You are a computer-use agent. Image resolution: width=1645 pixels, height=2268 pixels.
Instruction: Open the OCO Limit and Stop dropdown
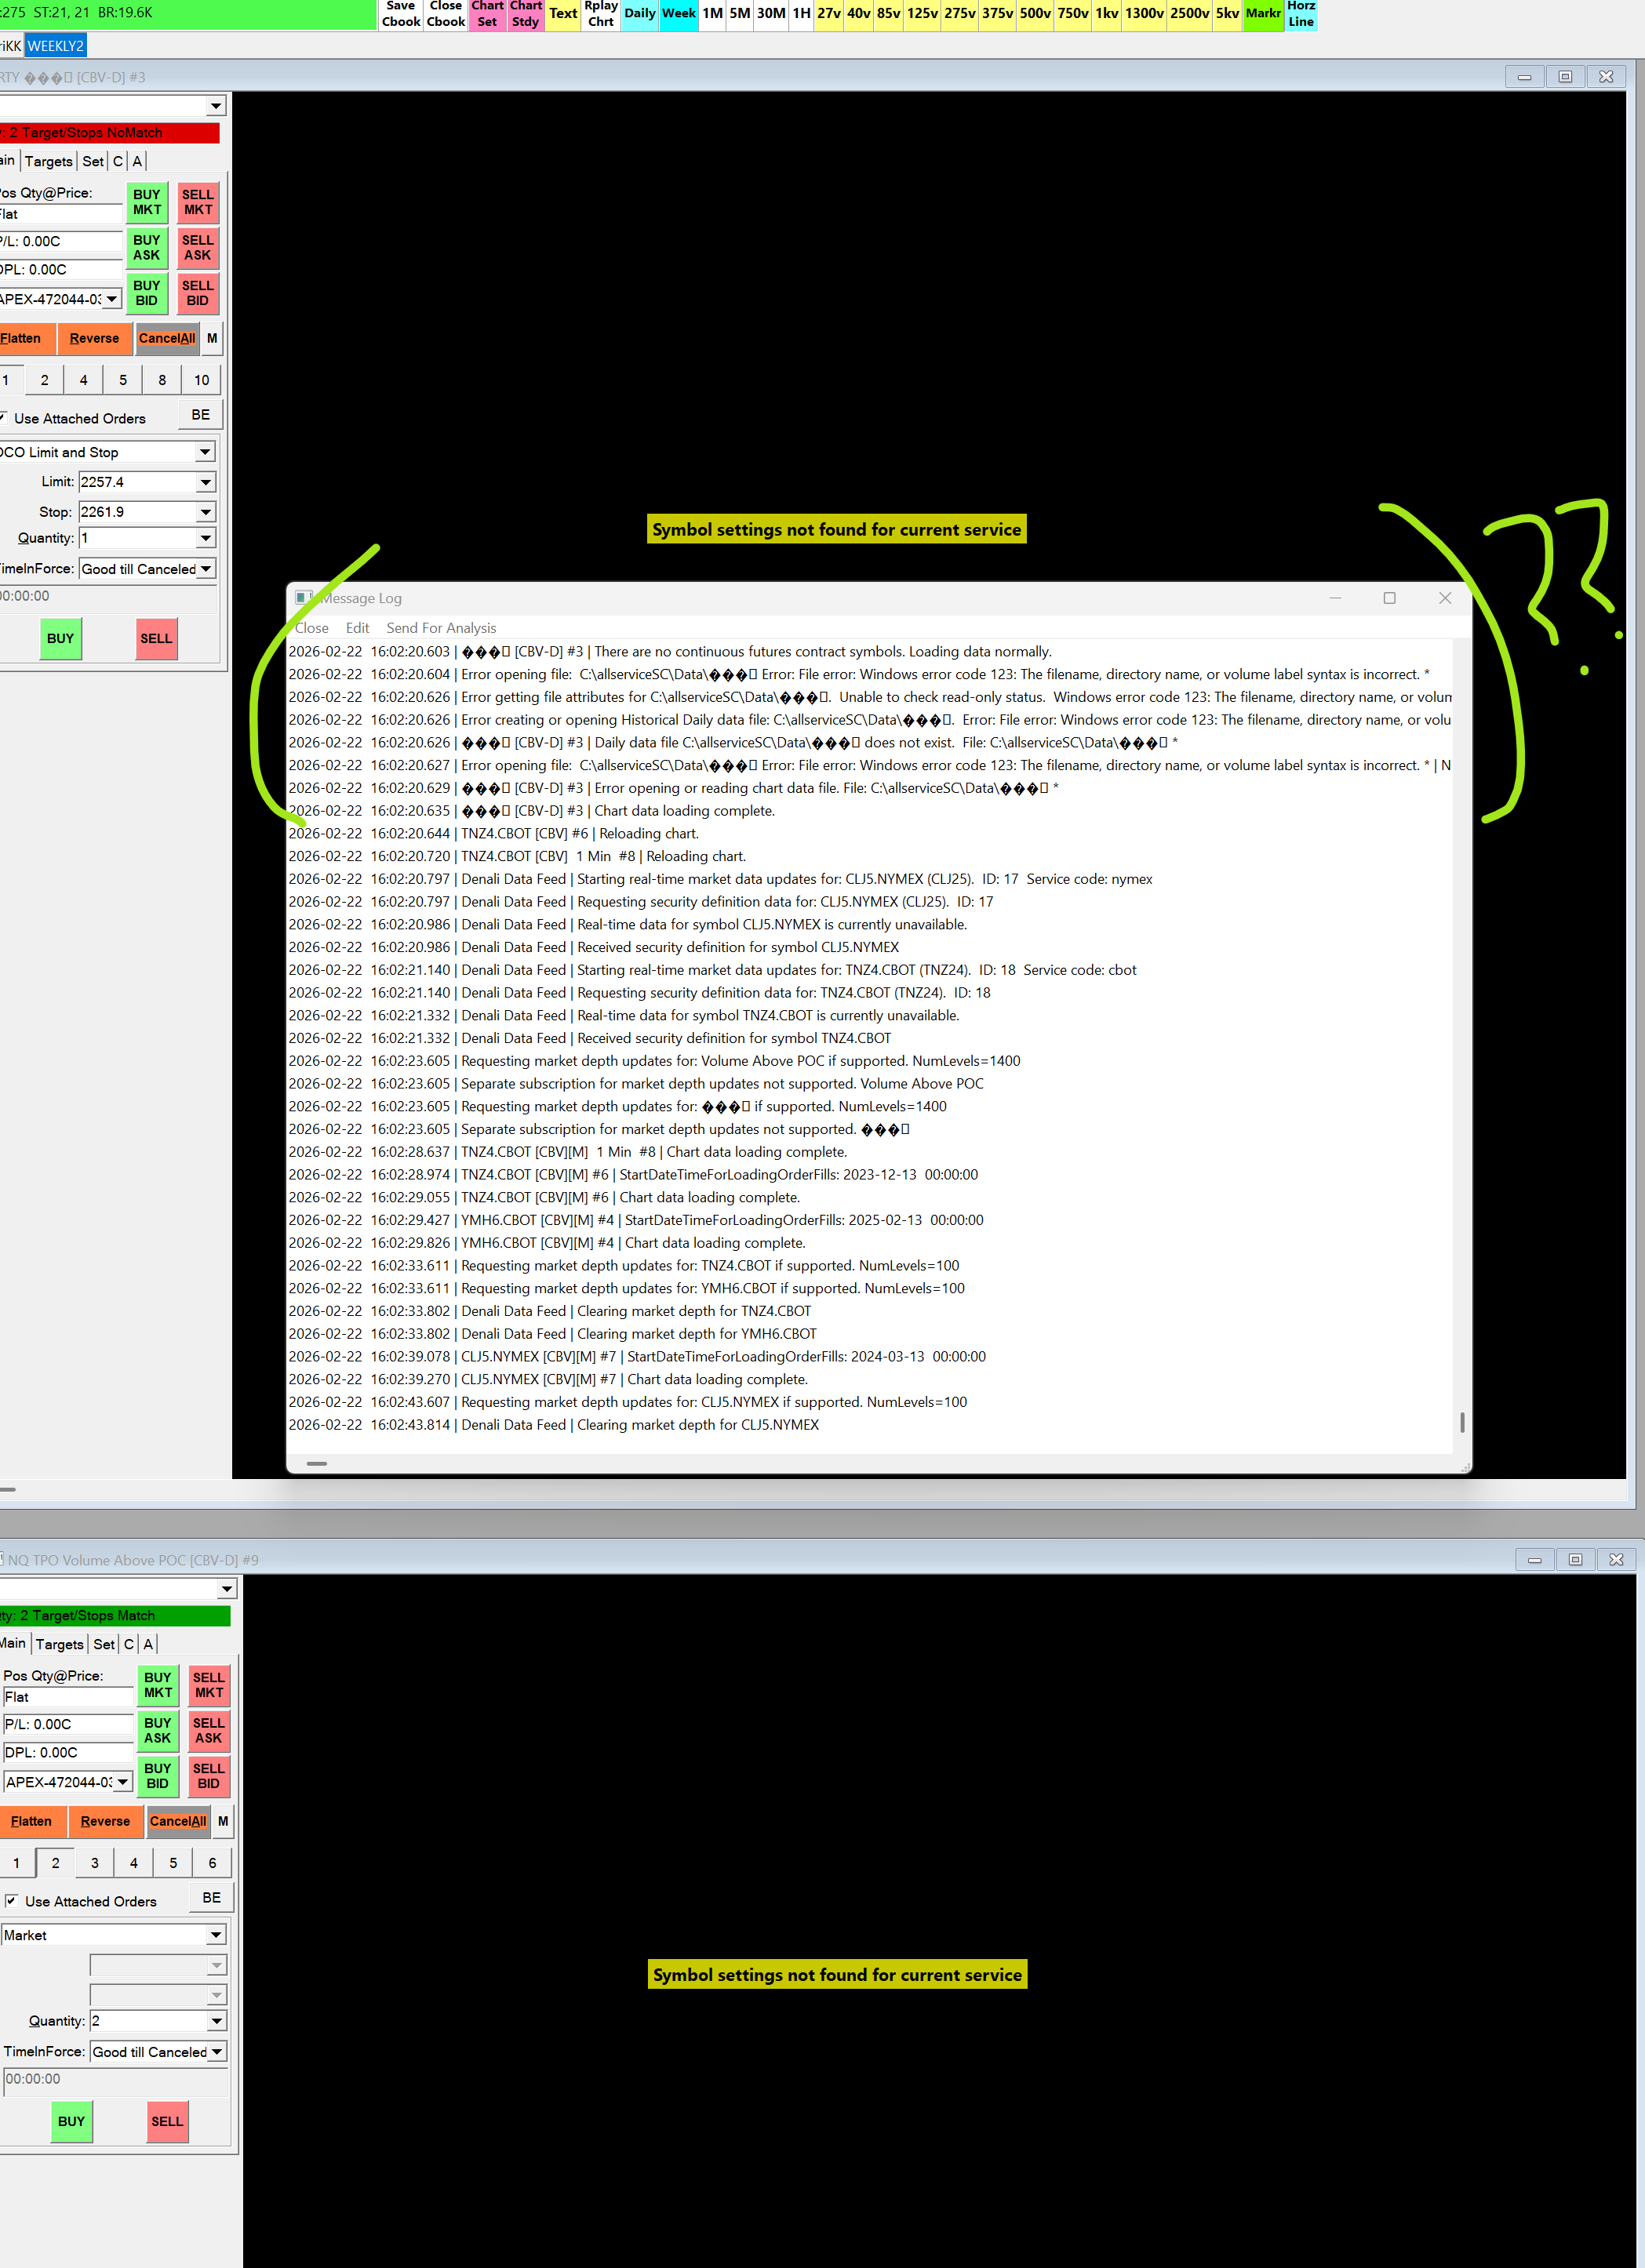tap(205, 453)
